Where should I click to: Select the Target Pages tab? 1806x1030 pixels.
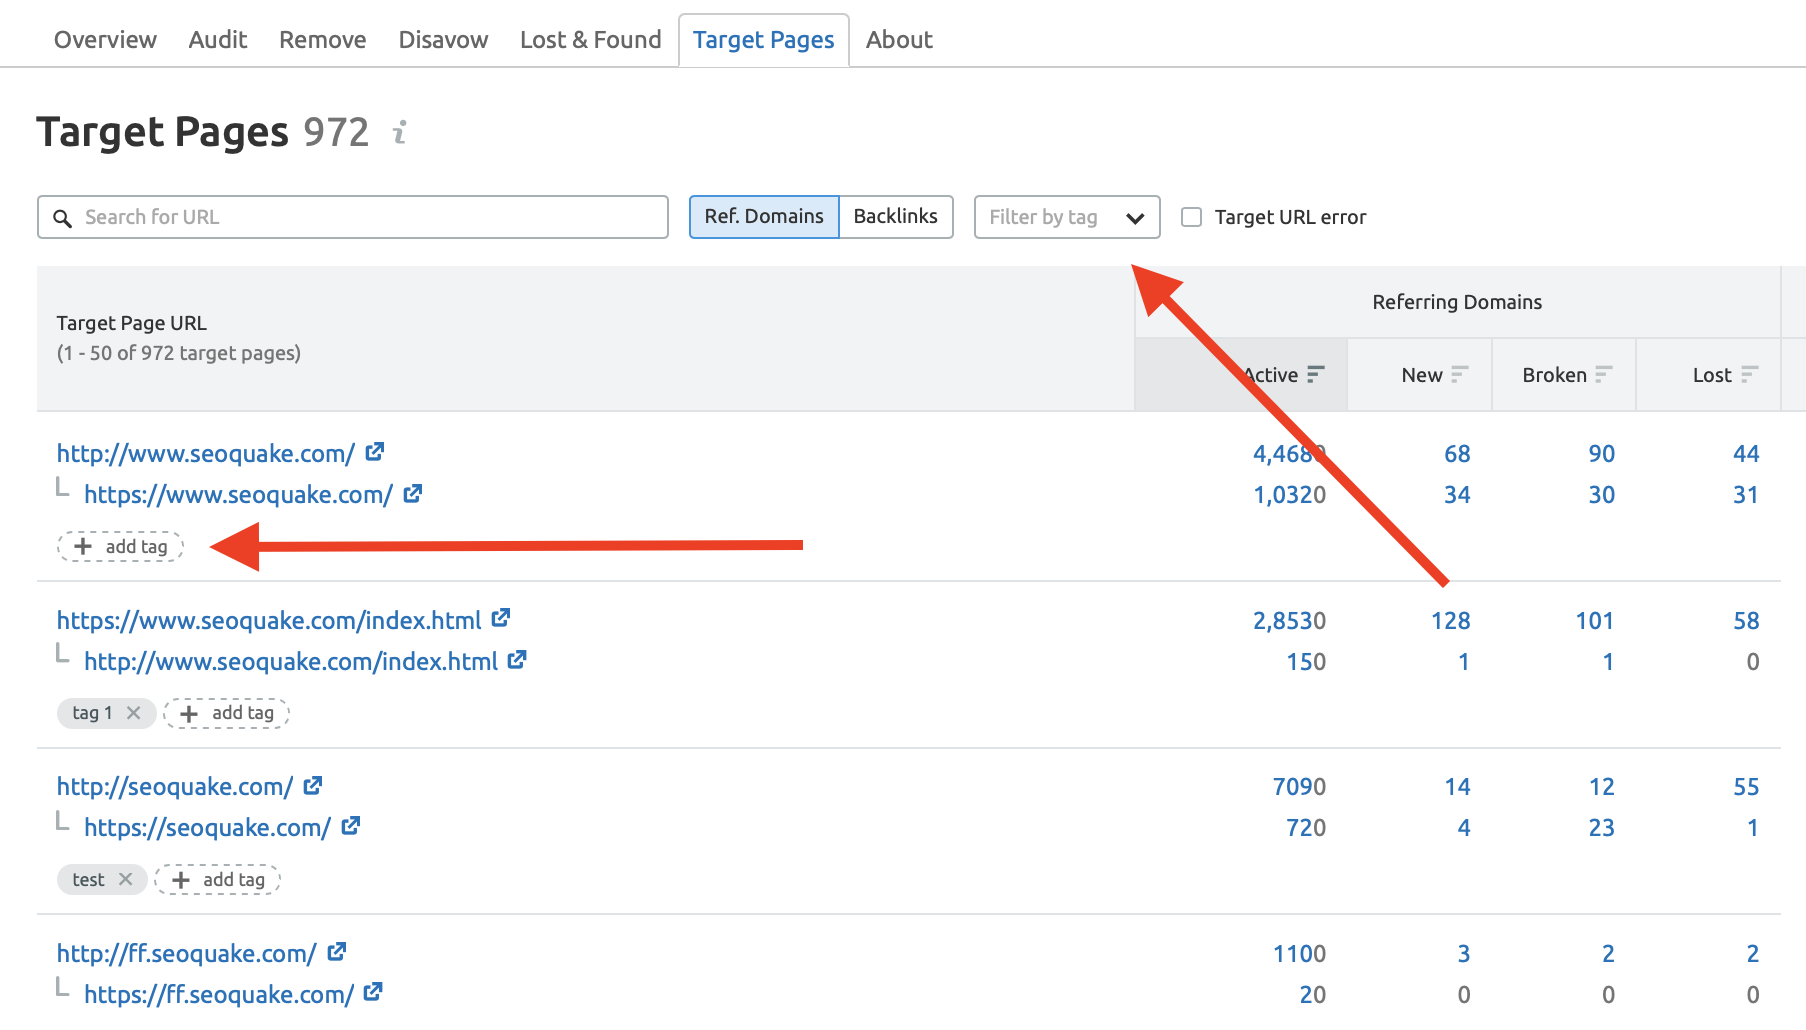pos(764,40)
